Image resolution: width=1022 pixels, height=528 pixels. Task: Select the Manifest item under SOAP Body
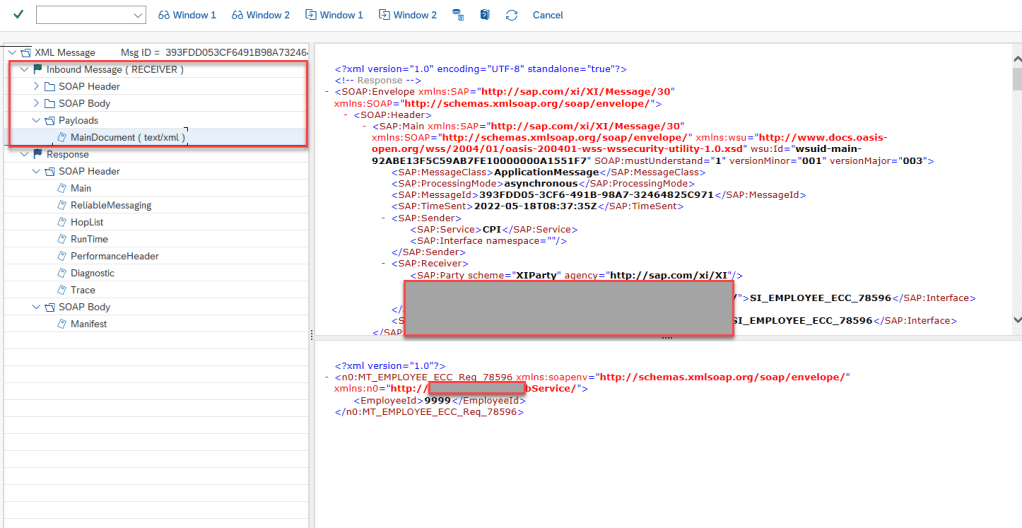coord(88,324)
